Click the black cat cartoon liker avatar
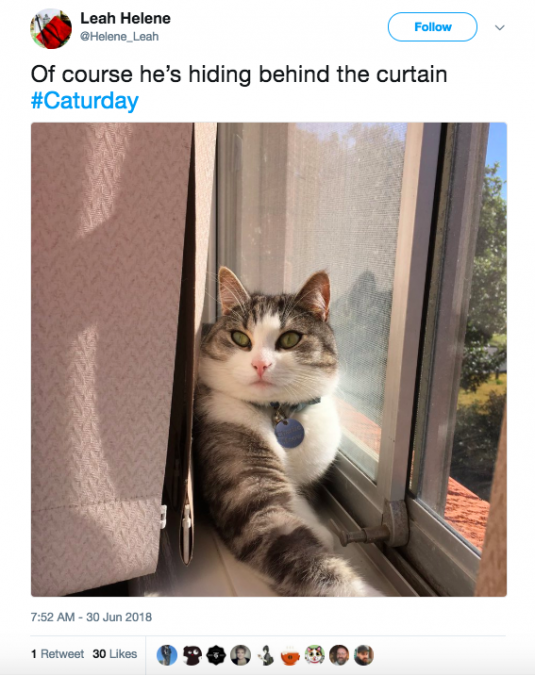This screenshot has height=675, width=535. pos(191,655)
